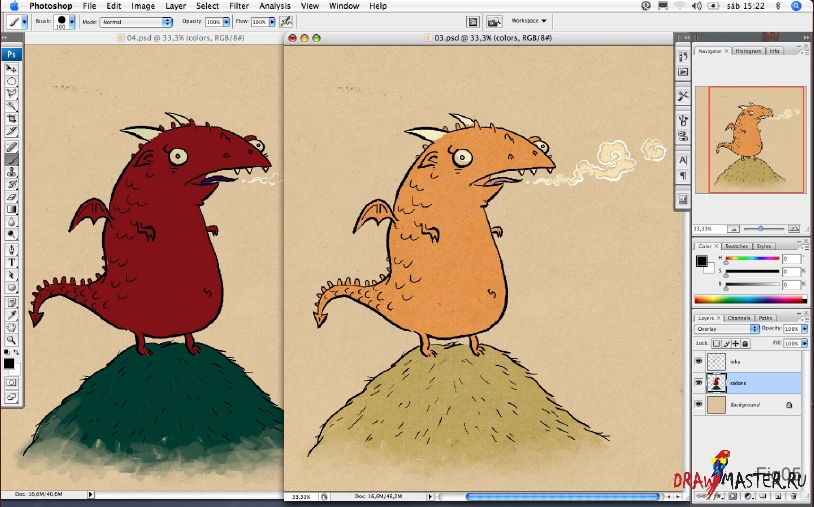Select the Zoom tool
814x507 pixels.
point(11,340)
